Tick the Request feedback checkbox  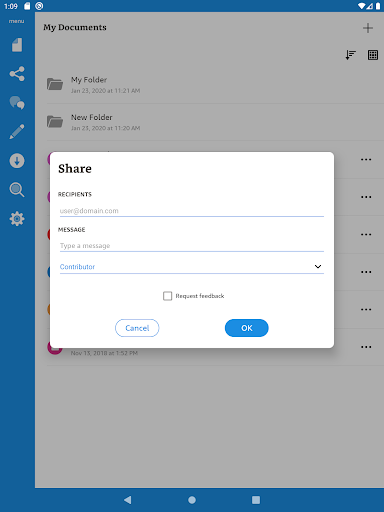tap(168, 296)
